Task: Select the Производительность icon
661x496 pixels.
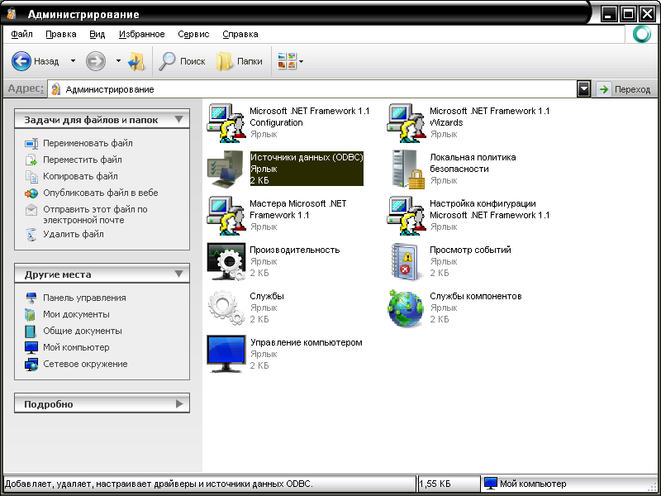Action: (x=224, y=261)
